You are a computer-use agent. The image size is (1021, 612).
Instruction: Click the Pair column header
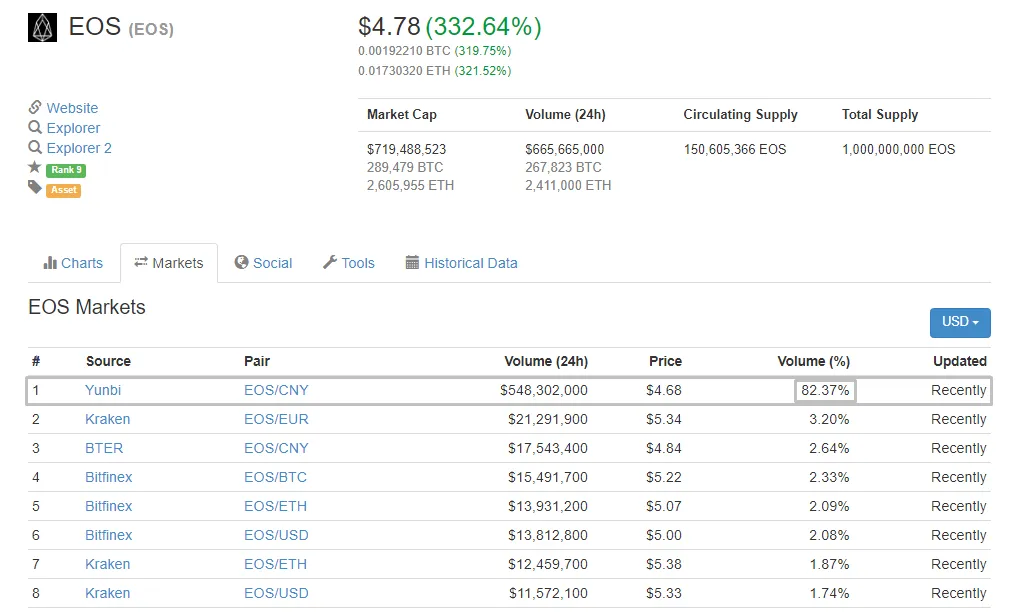[257, 361]
